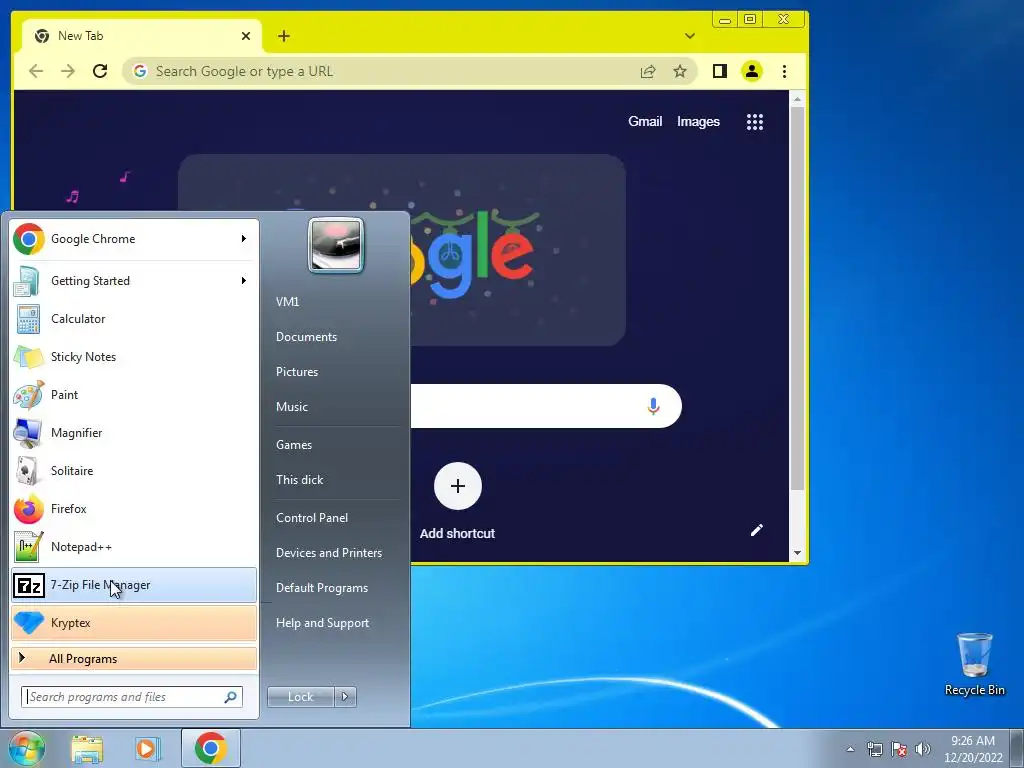Expand Getting Started submenu arrow

click(244, 281)
